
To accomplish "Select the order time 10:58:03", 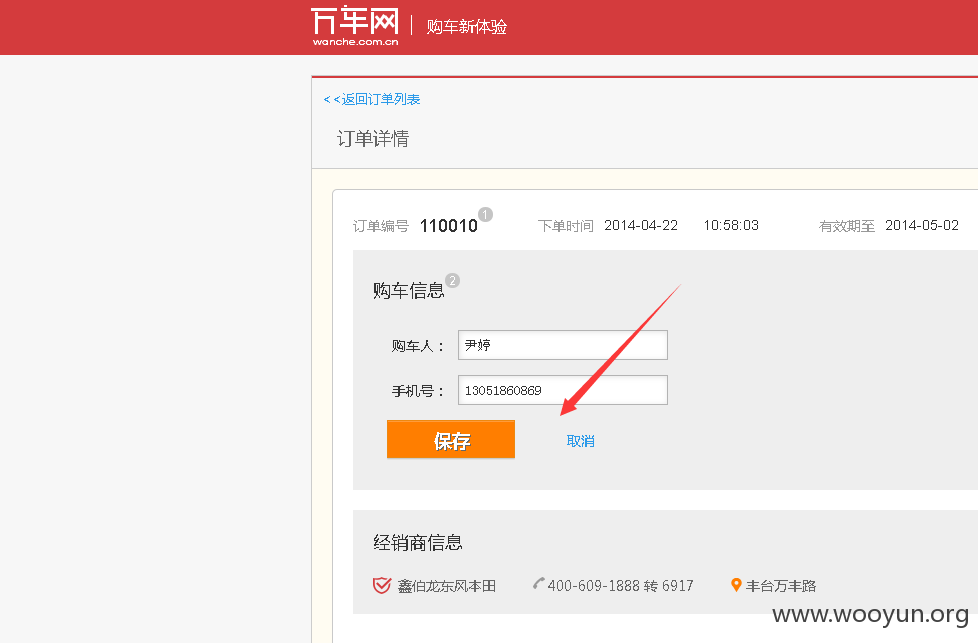I will 731,225.
